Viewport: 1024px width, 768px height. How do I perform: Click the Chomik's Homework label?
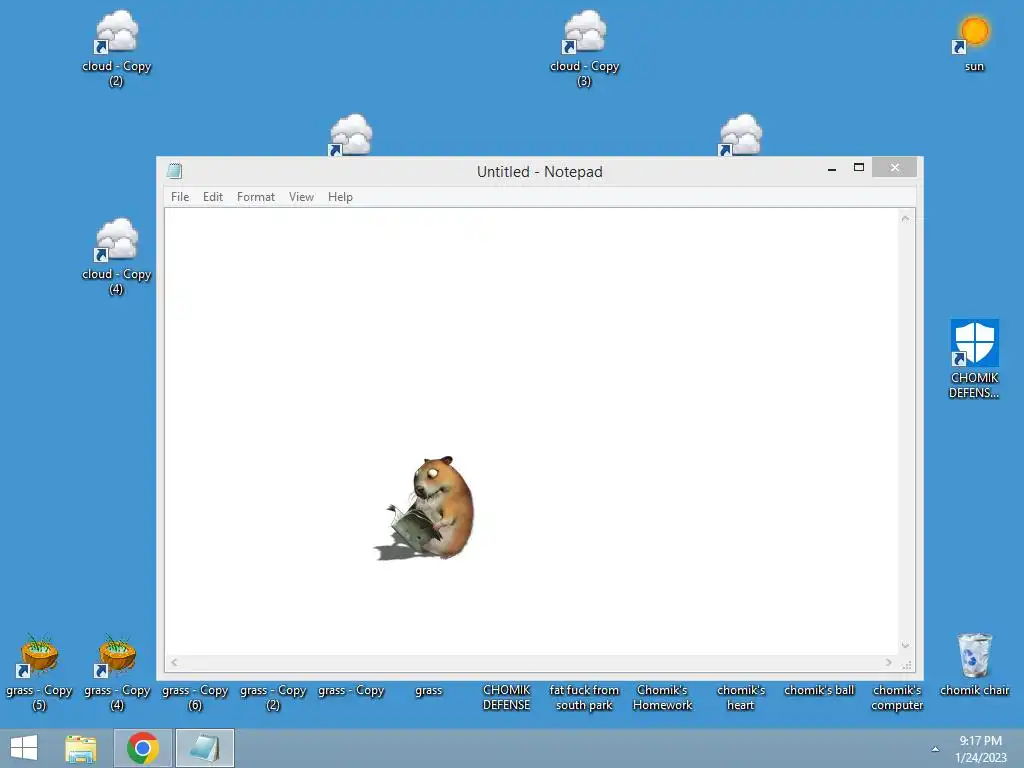point(662,697)
